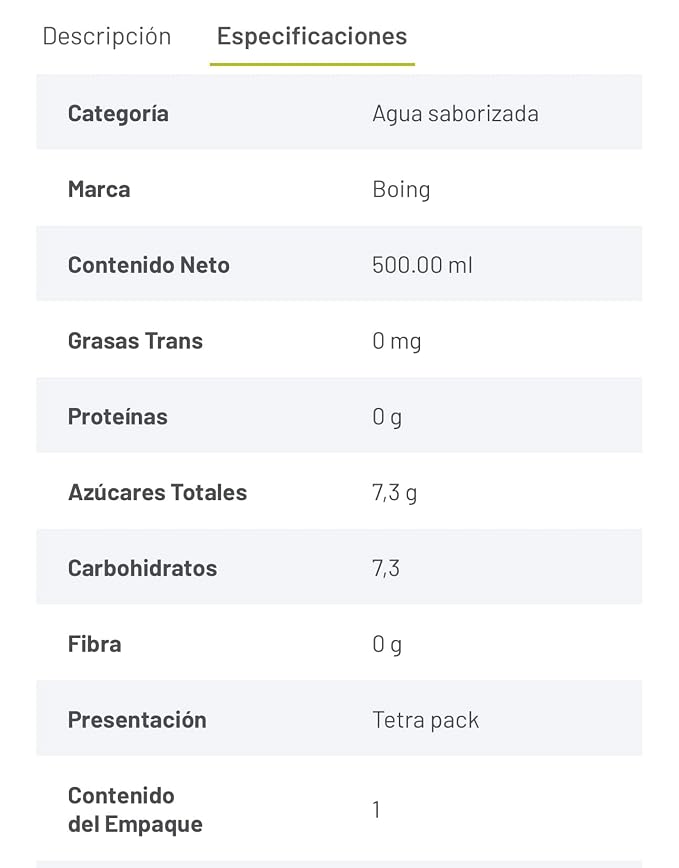Click the Agua saborizada value
Image resolution: width=679 pixels, height=868 pixels.
coord(455,114)
